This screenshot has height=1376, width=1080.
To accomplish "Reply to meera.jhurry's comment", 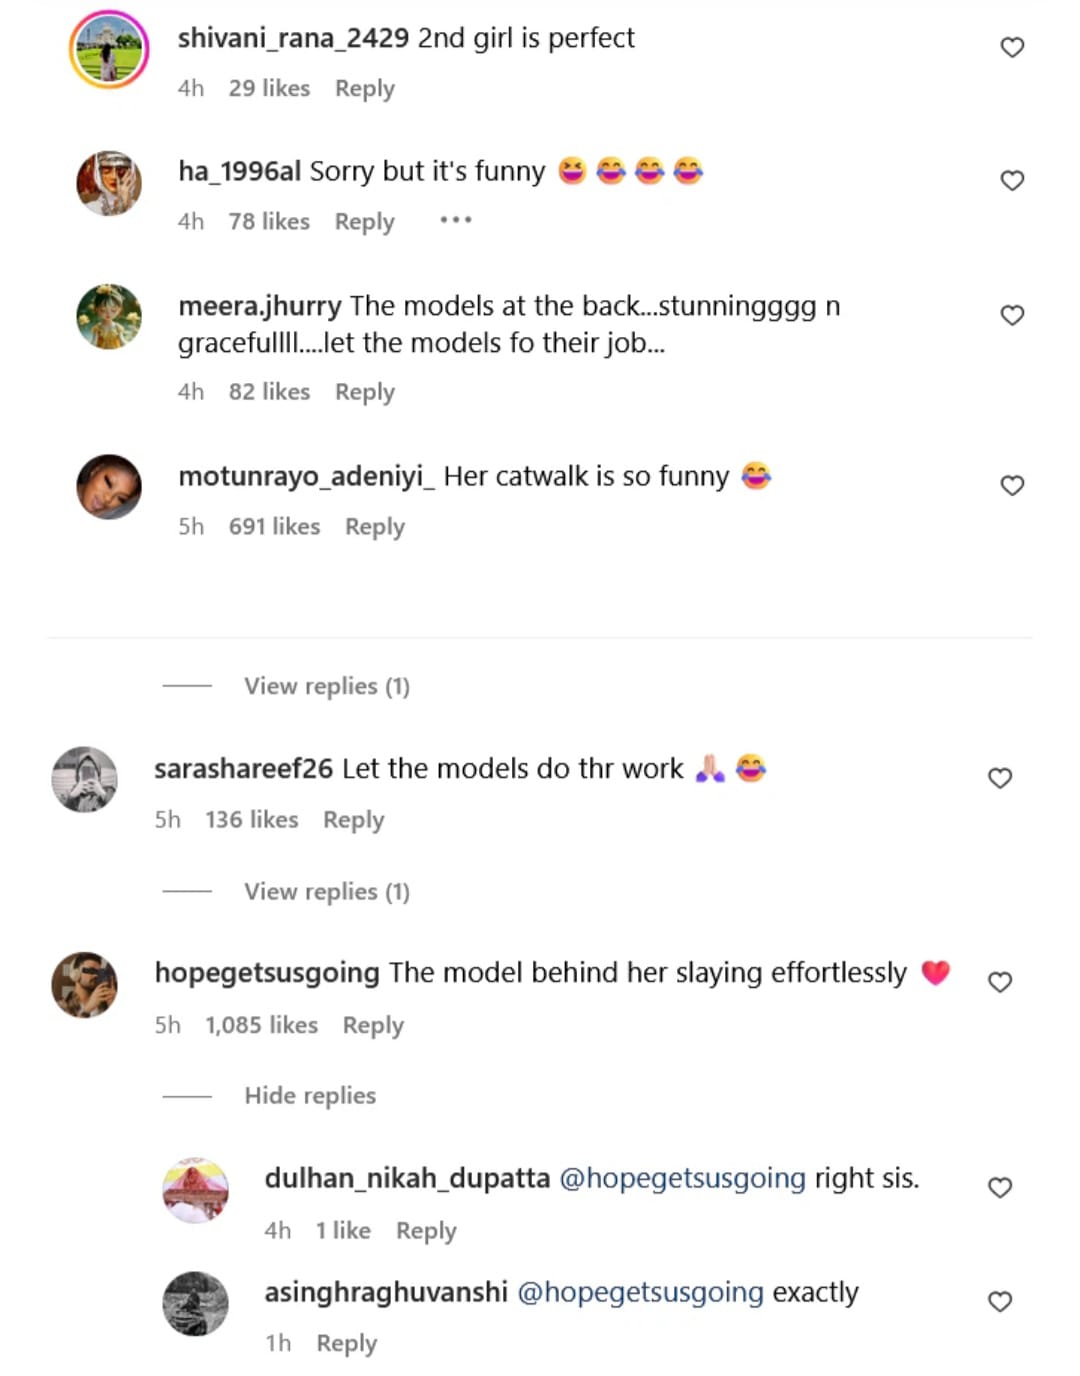I will [x=364, y=392].
